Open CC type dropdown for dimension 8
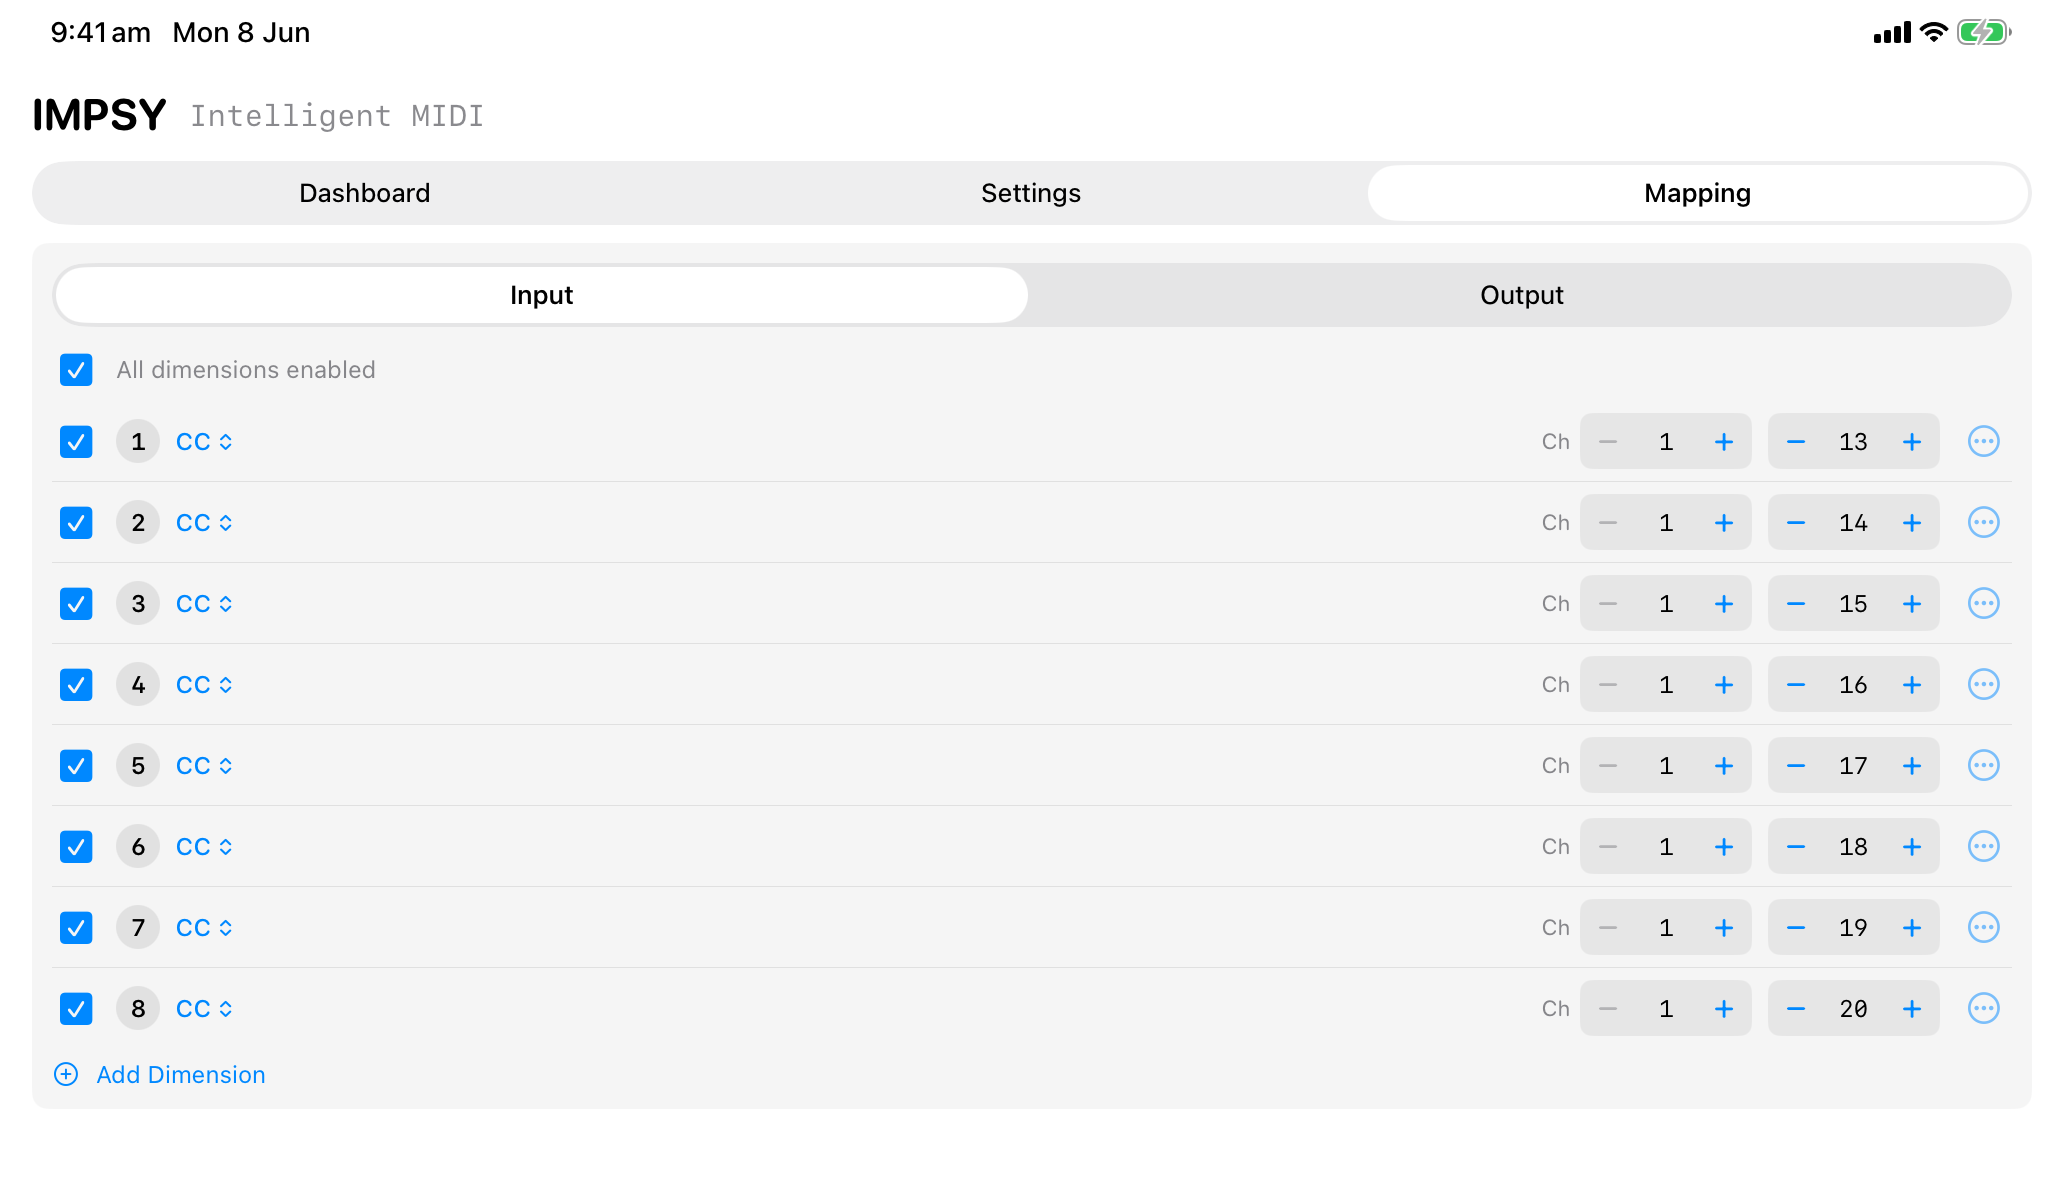The width and height of the screenshot is (2064, 1180). pyautogui.click(x=204, y=1008)
